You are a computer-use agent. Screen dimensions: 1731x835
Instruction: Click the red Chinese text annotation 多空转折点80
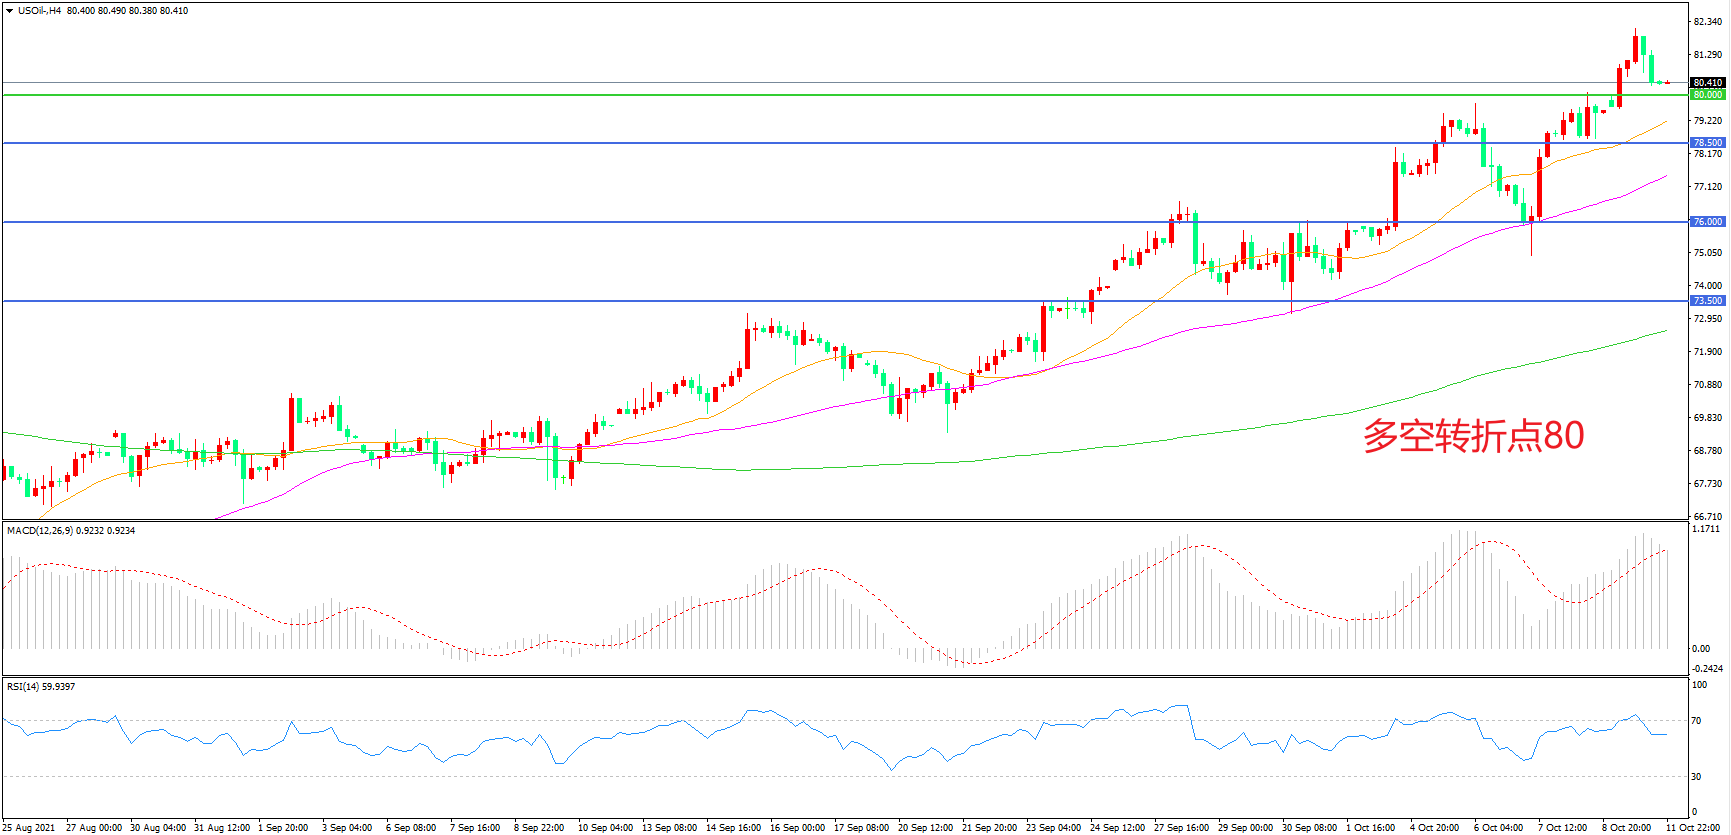pyautogui.click(x=1473, y=436)
